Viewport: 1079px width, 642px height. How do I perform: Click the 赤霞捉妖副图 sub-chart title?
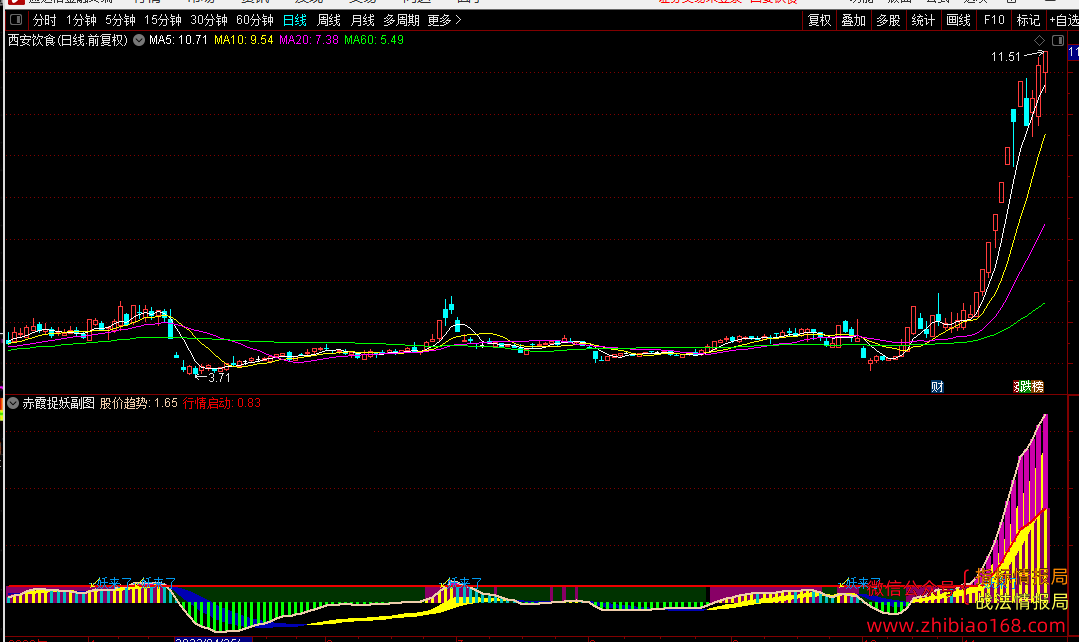[x=58, y=403]
